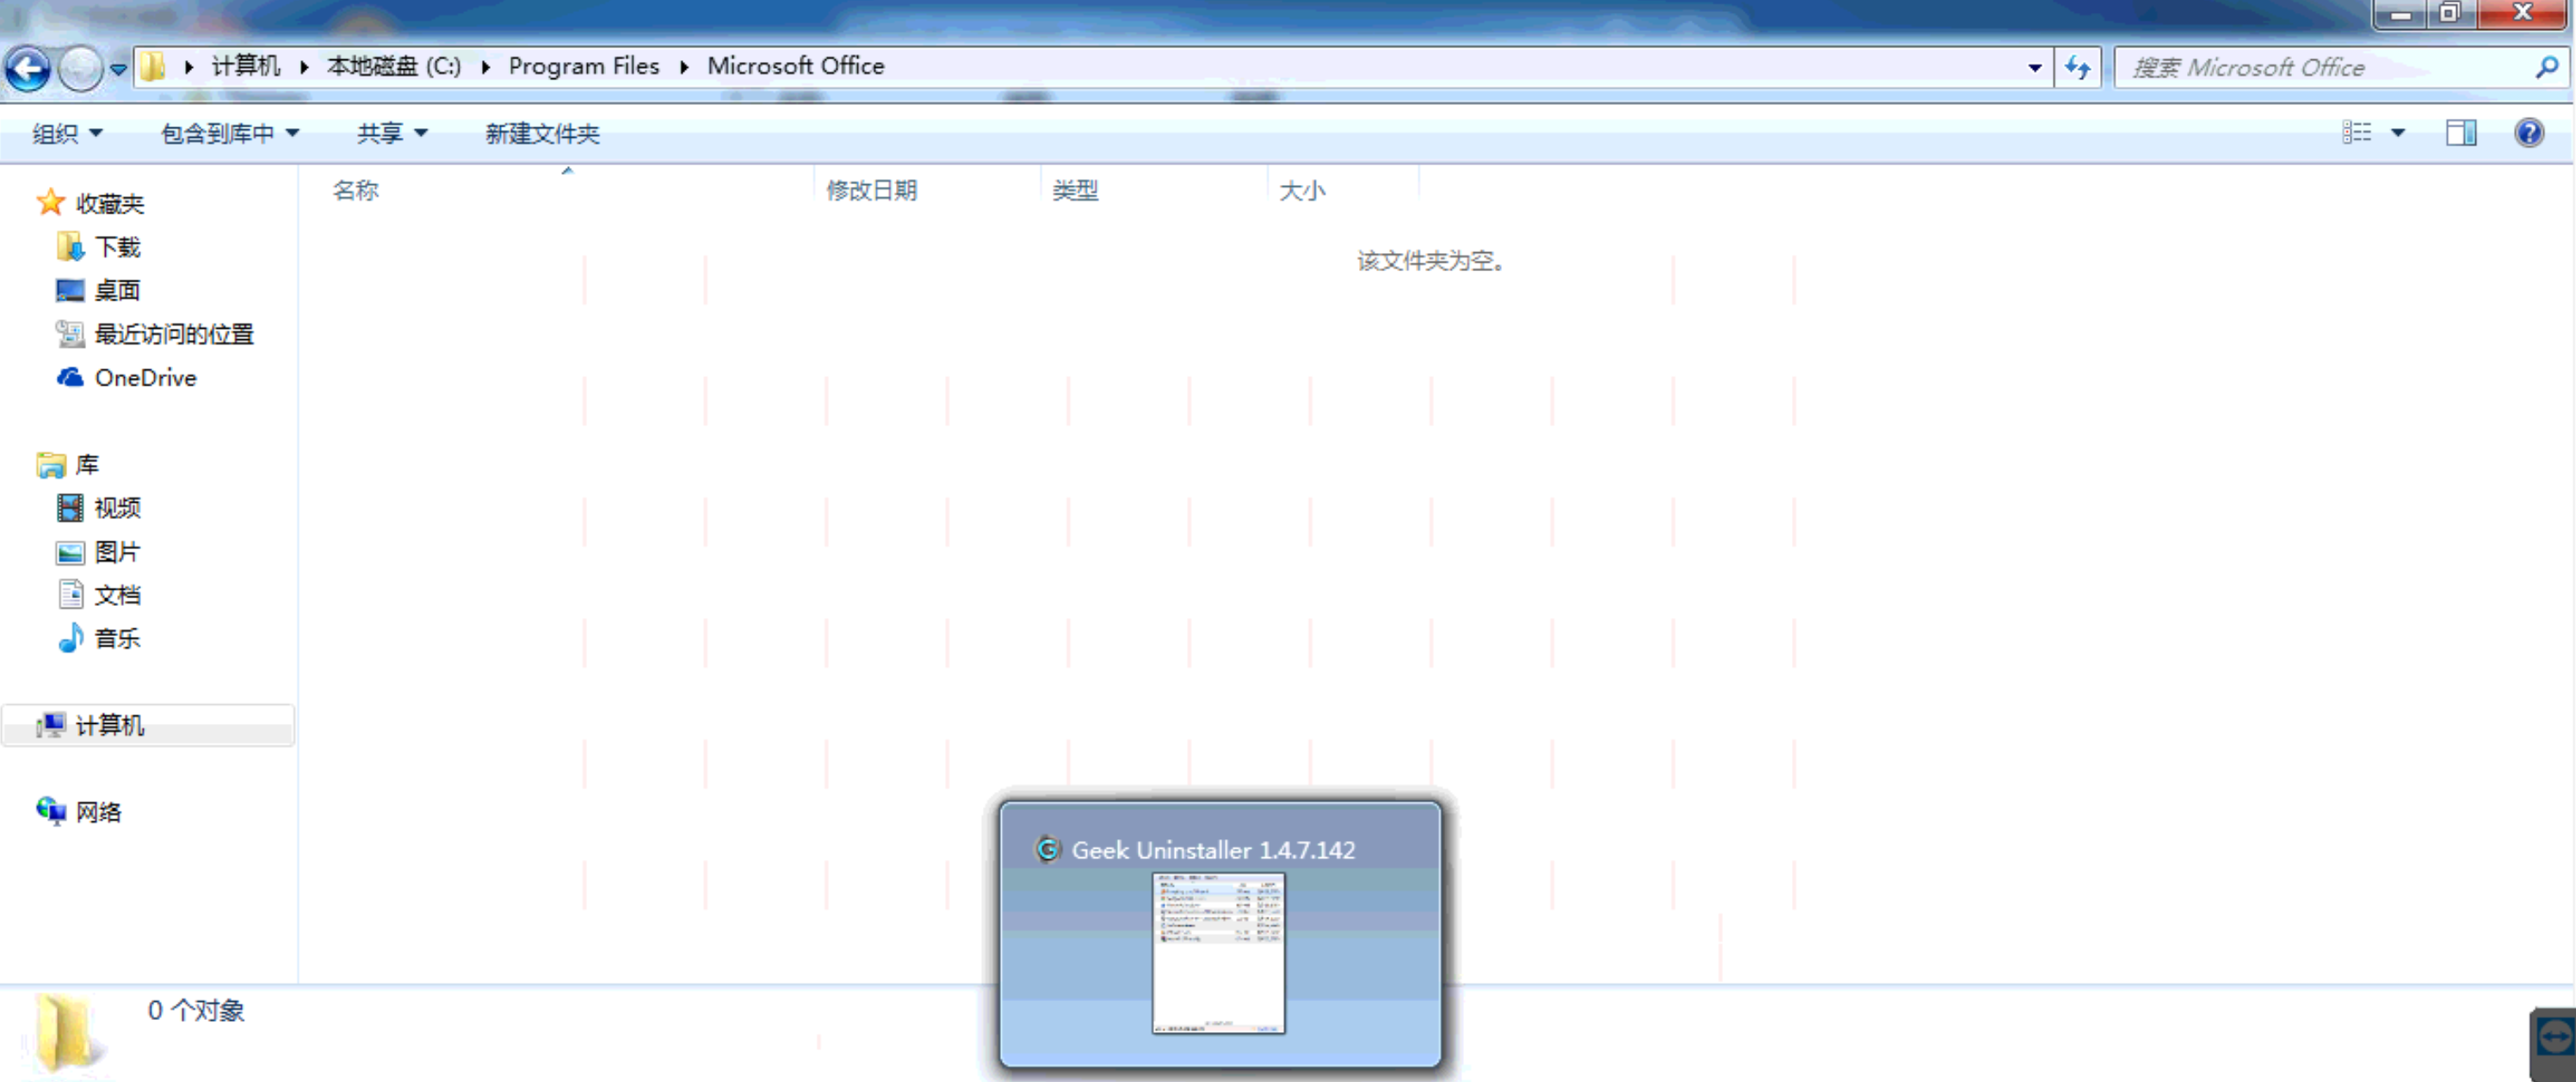
Task: Click the change view icon
Action: [x=2357, y=132]
